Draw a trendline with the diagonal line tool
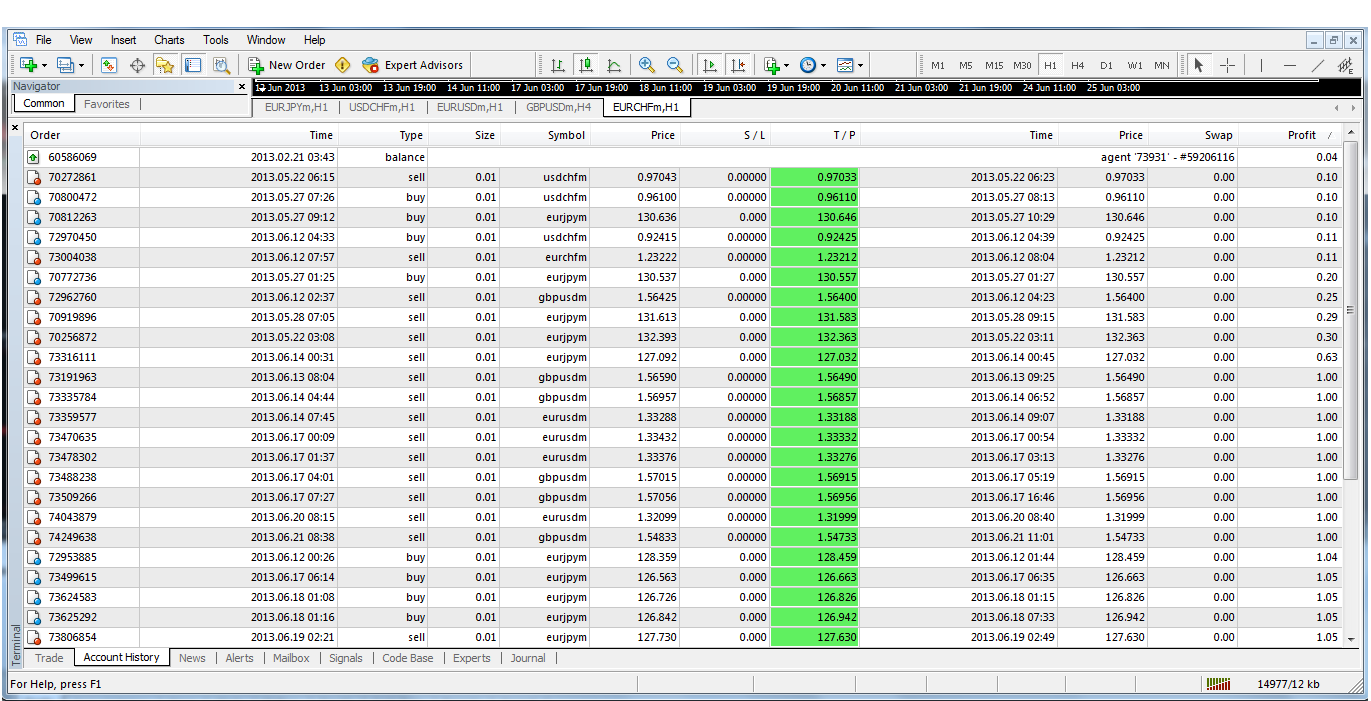This screenshot has height=701, width=1371. 1318,65
